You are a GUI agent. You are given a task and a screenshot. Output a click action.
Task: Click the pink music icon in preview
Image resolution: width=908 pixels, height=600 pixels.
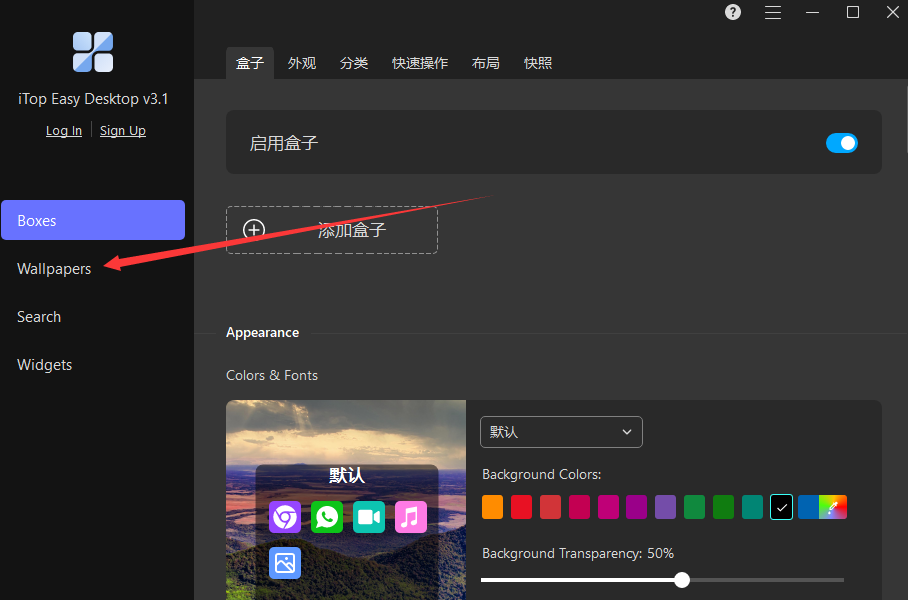click(x=411, y=517)
